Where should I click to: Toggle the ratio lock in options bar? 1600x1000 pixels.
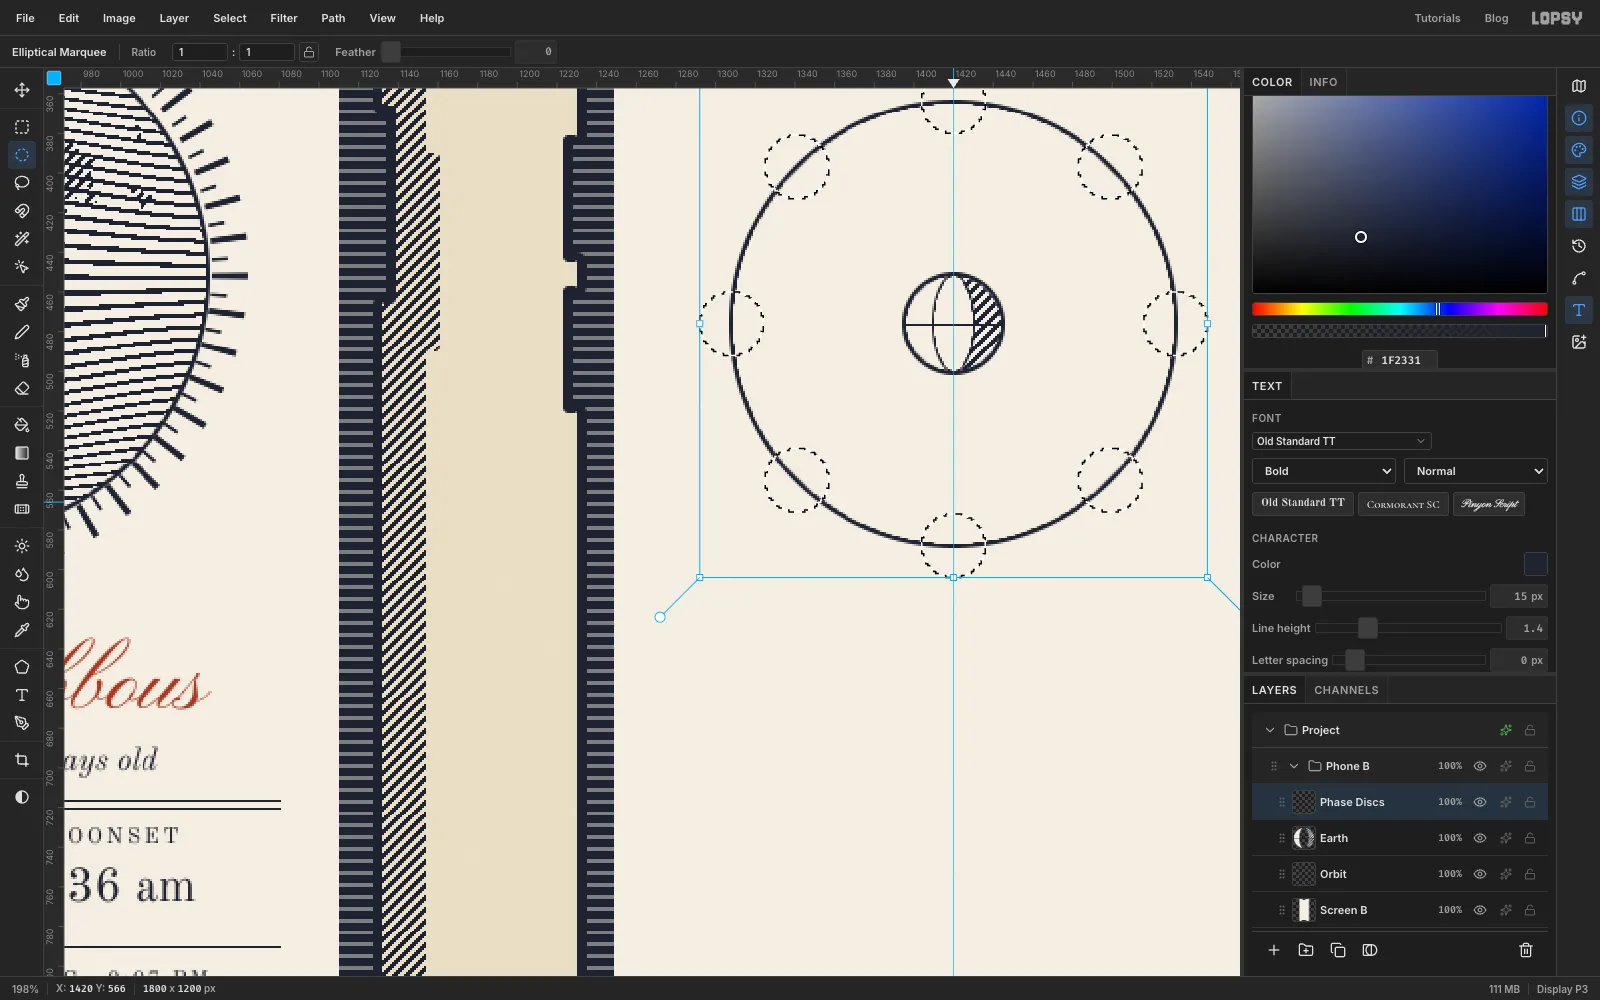[310, 52]
